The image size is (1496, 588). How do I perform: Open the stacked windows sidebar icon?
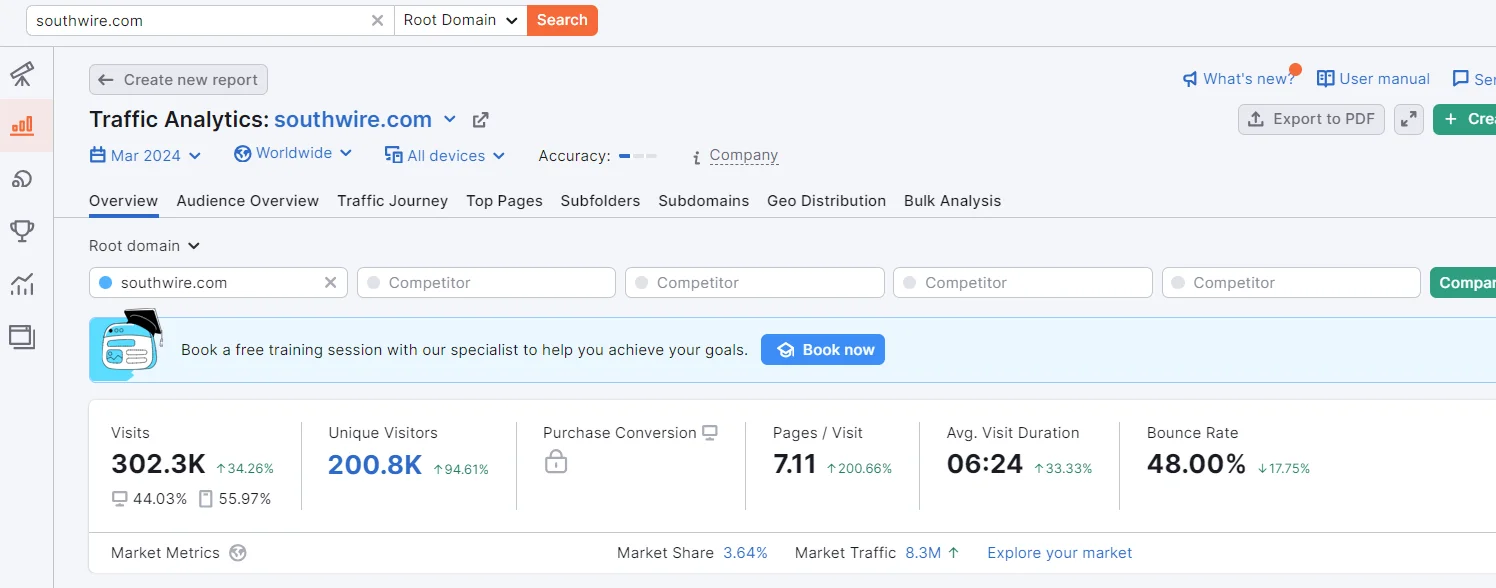click(x=22, y=336)
